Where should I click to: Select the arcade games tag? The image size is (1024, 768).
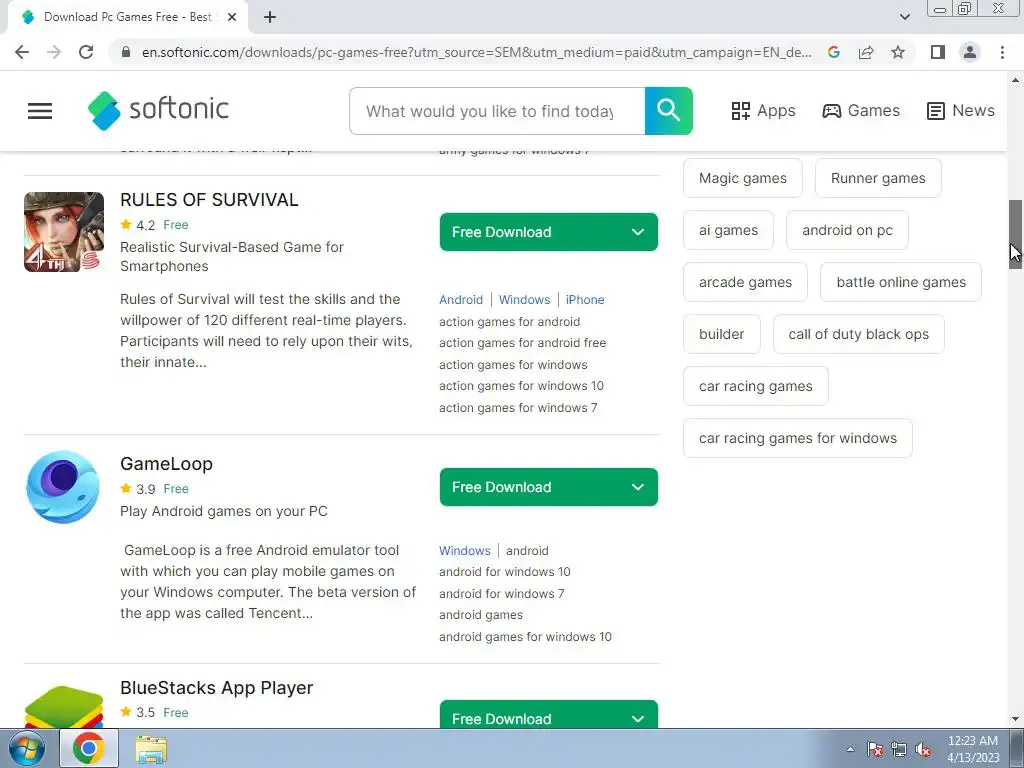[x=745, y=282]
